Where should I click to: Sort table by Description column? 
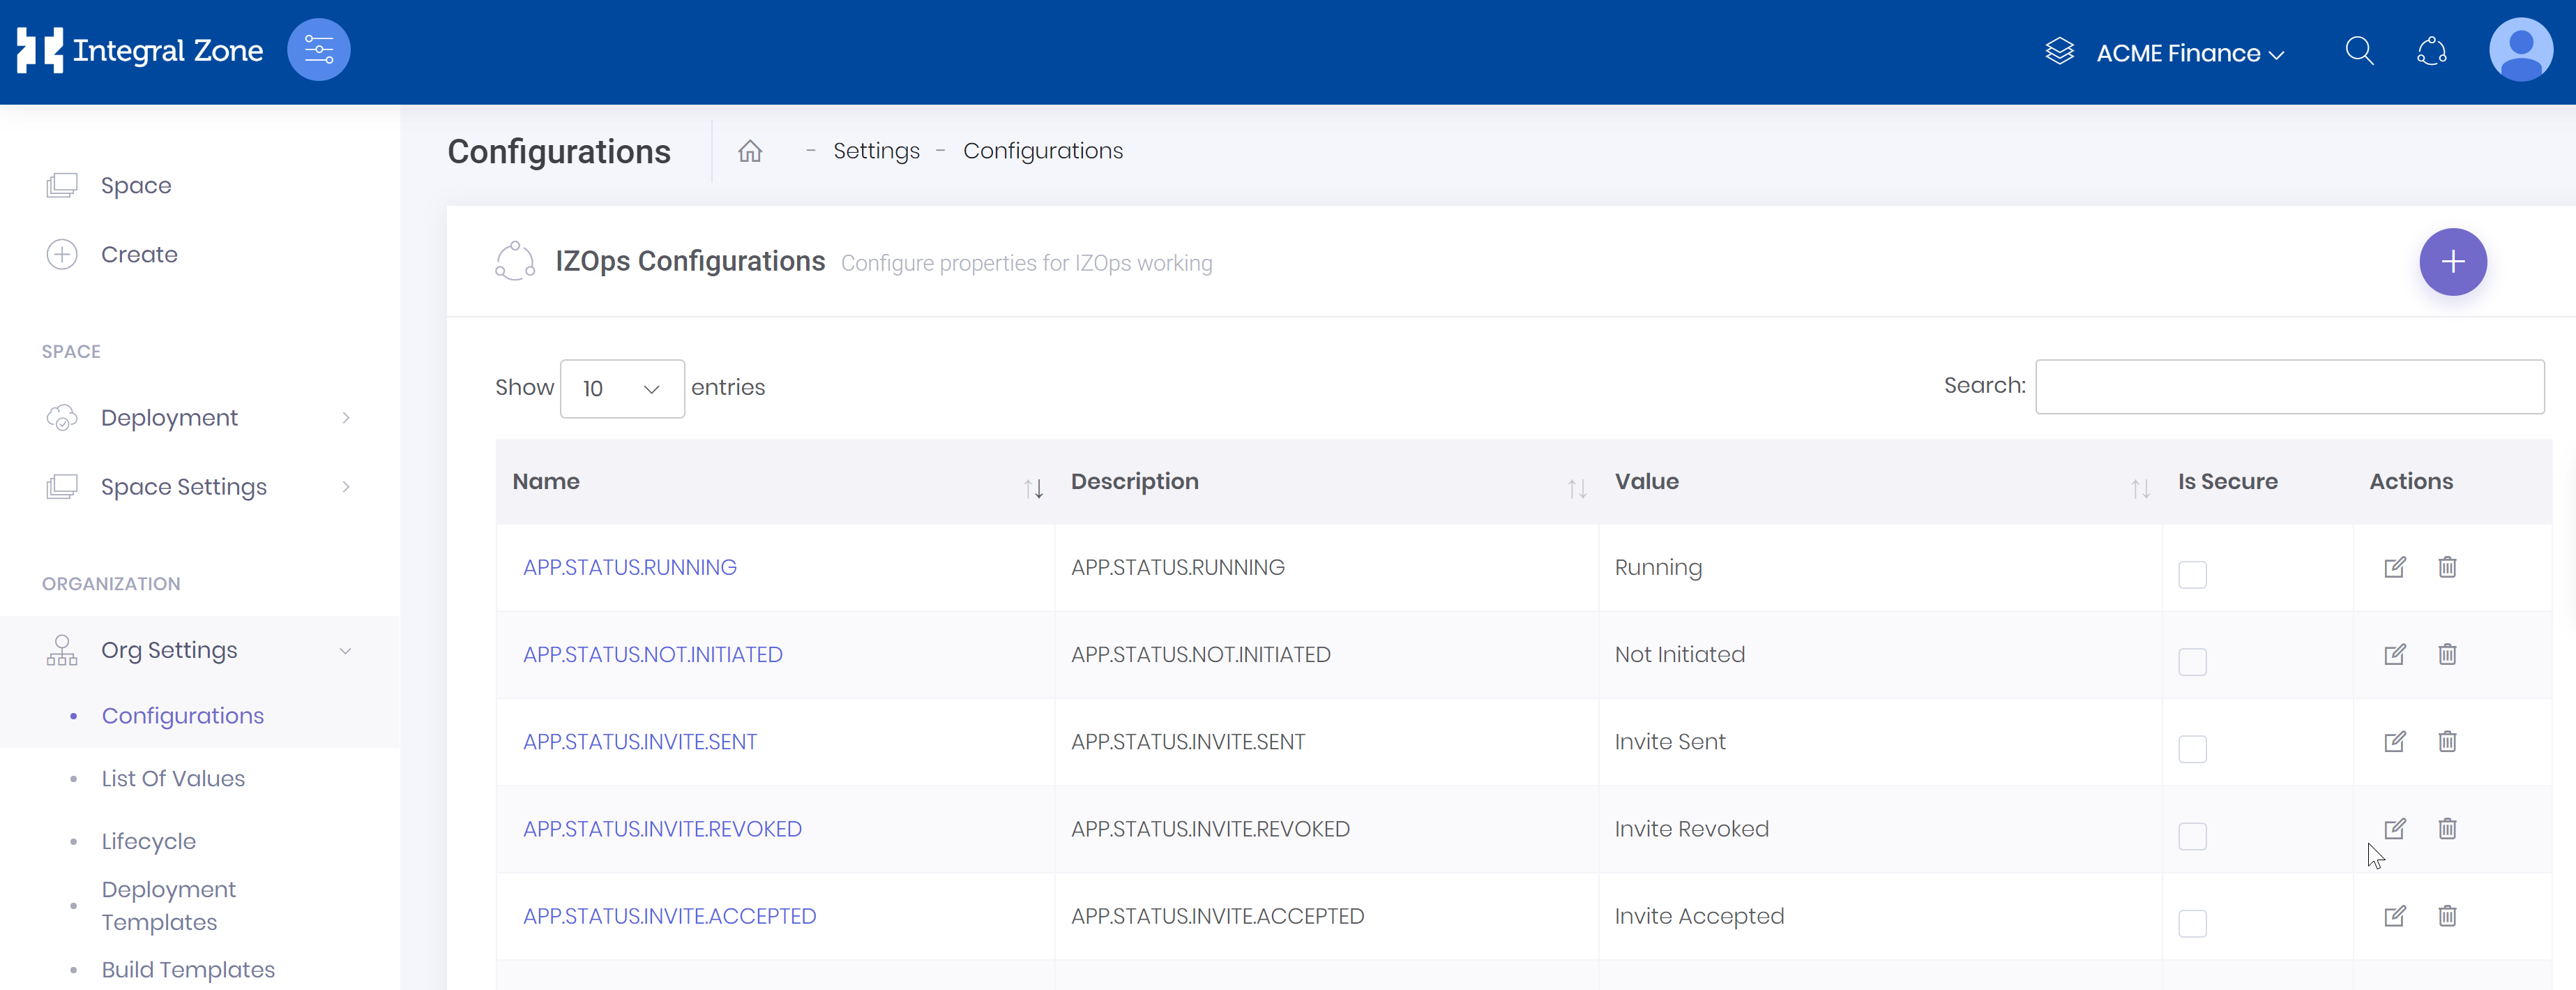pyautogui.click(x=1326, y=482)
